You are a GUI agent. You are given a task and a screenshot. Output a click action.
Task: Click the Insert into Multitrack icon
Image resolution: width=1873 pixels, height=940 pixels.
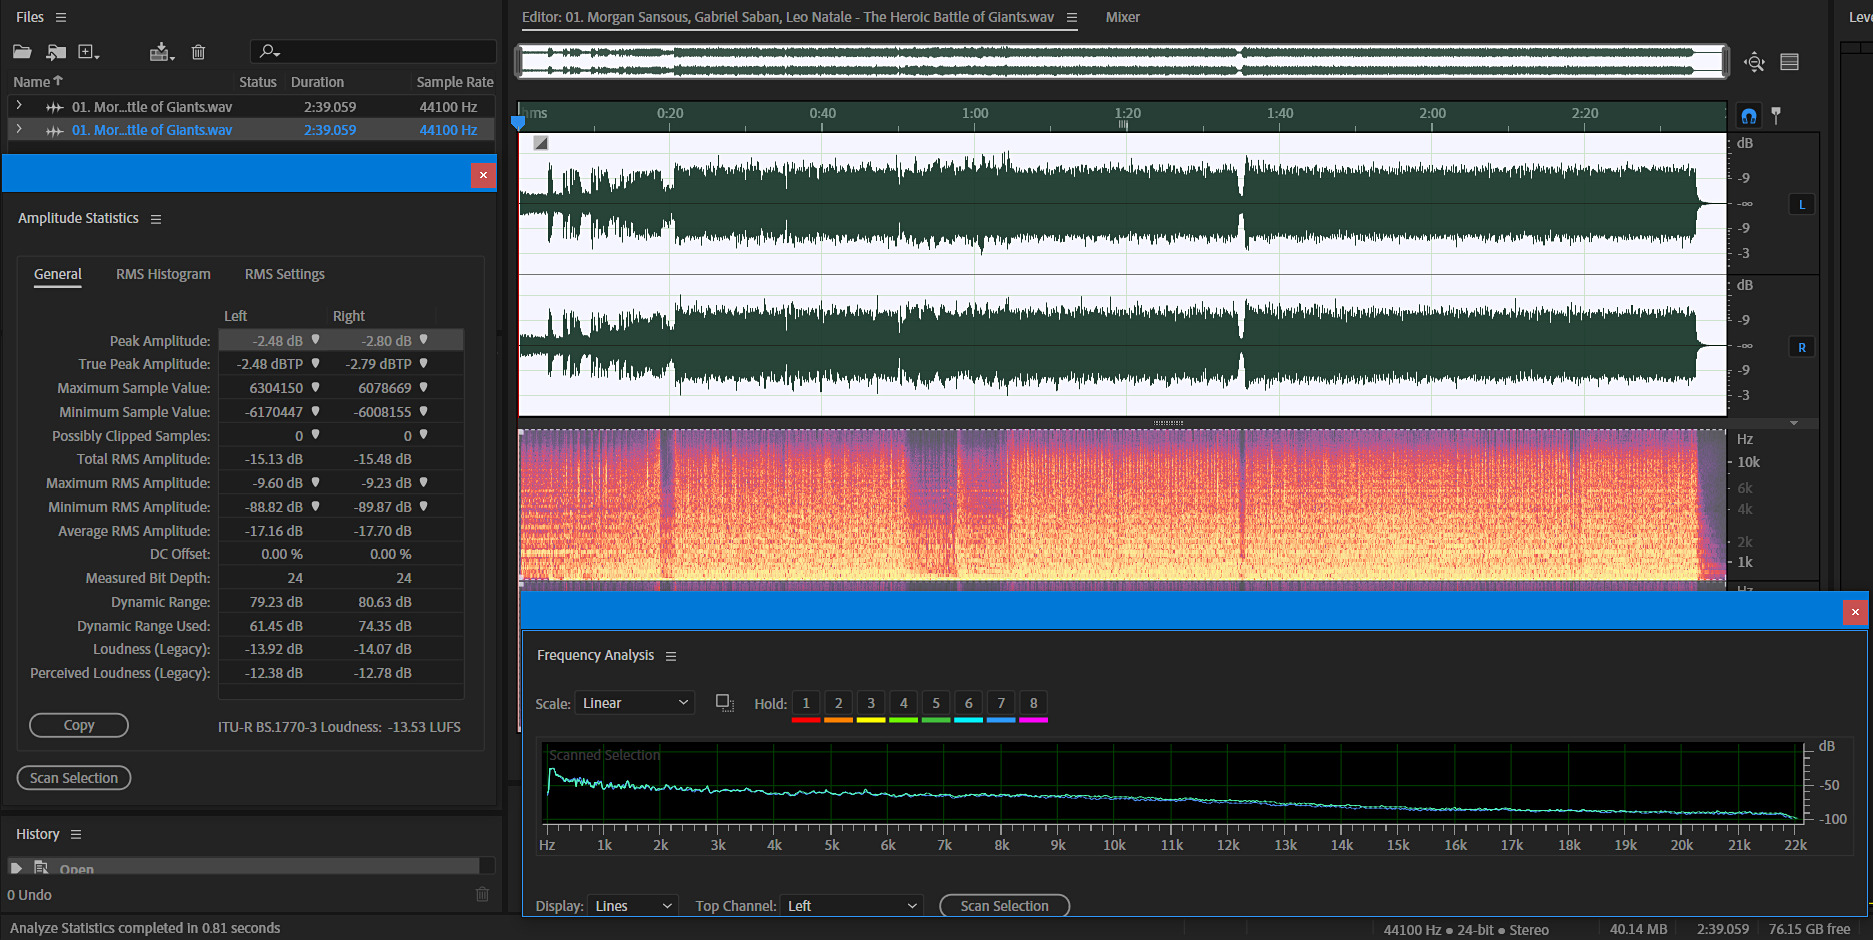pos(160,52)
